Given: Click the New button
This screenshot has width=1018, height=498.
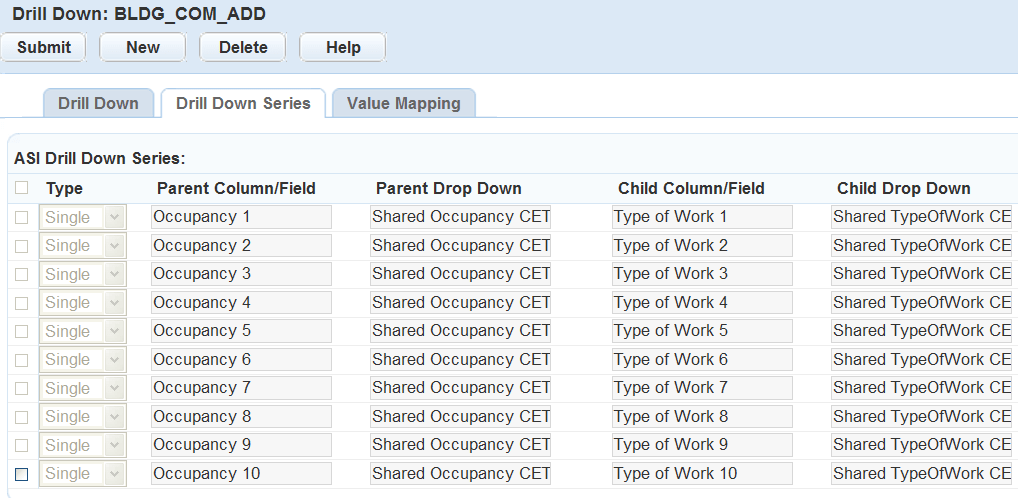Looking at the screenshot, I should tap(143, 47).
